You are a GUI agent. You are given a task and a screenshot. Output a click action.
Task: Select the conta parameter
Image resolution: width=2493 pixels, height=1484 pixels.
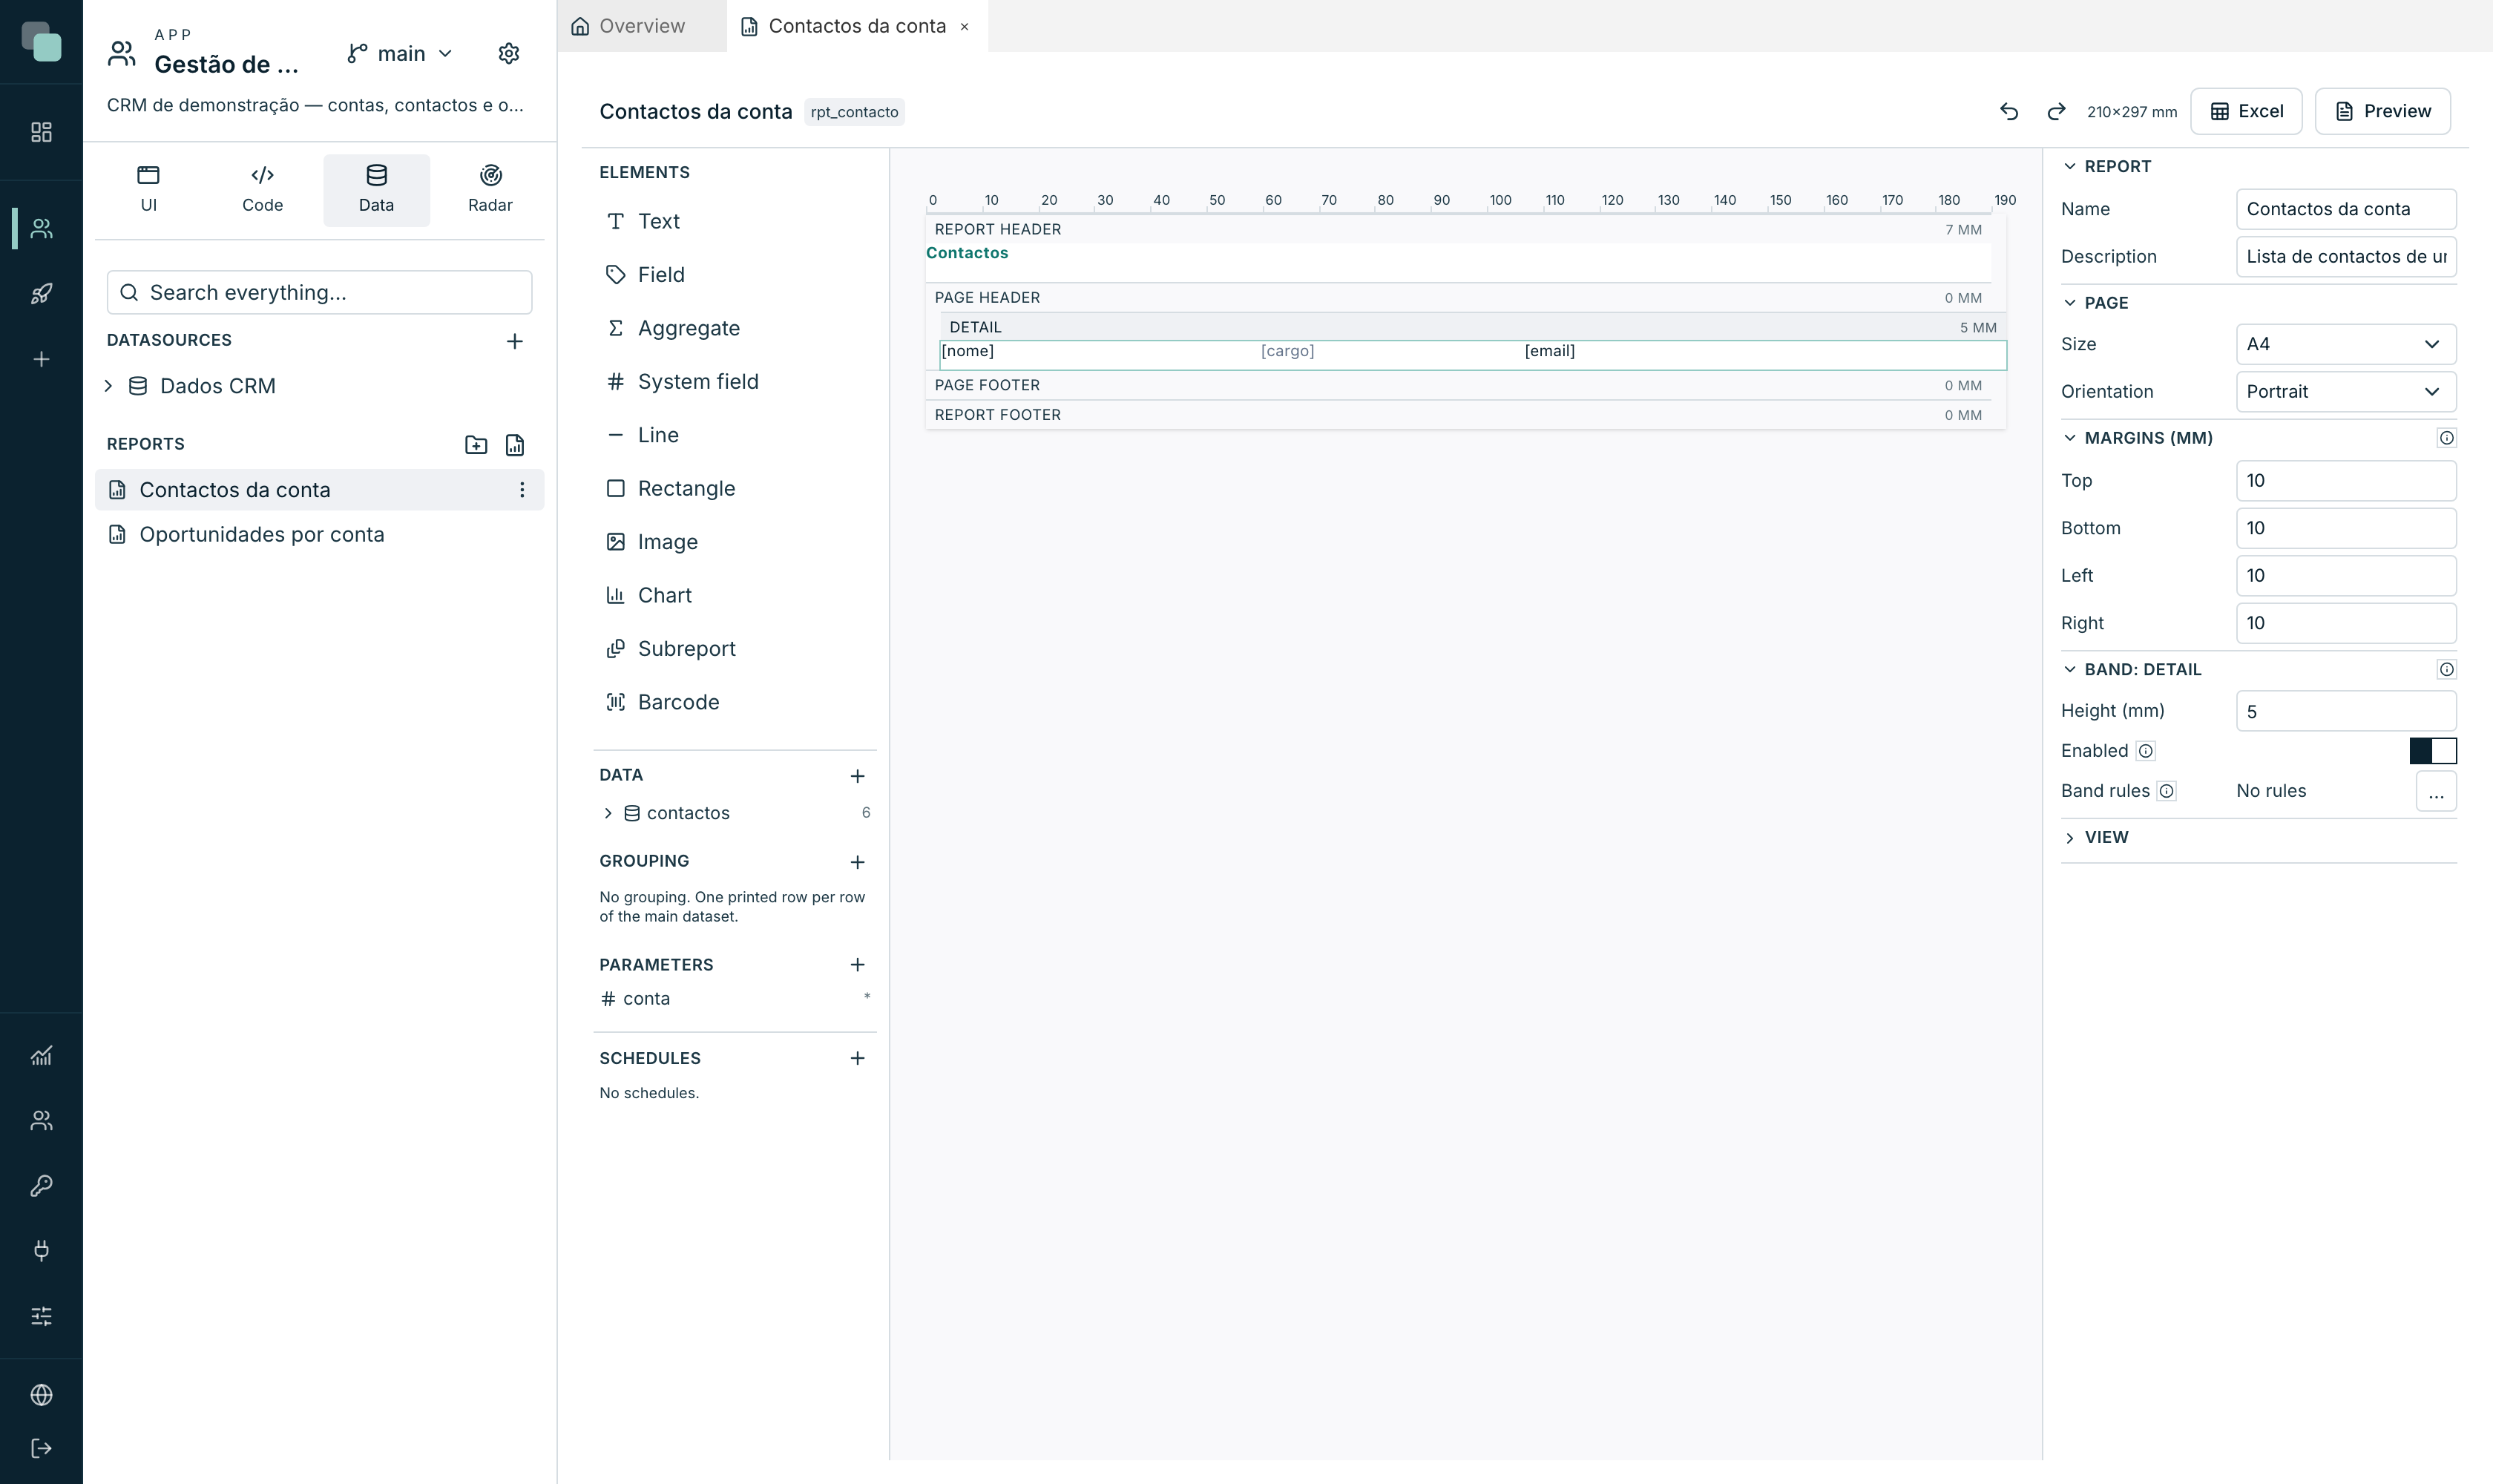pyautogui.click(x=735, y=999)
